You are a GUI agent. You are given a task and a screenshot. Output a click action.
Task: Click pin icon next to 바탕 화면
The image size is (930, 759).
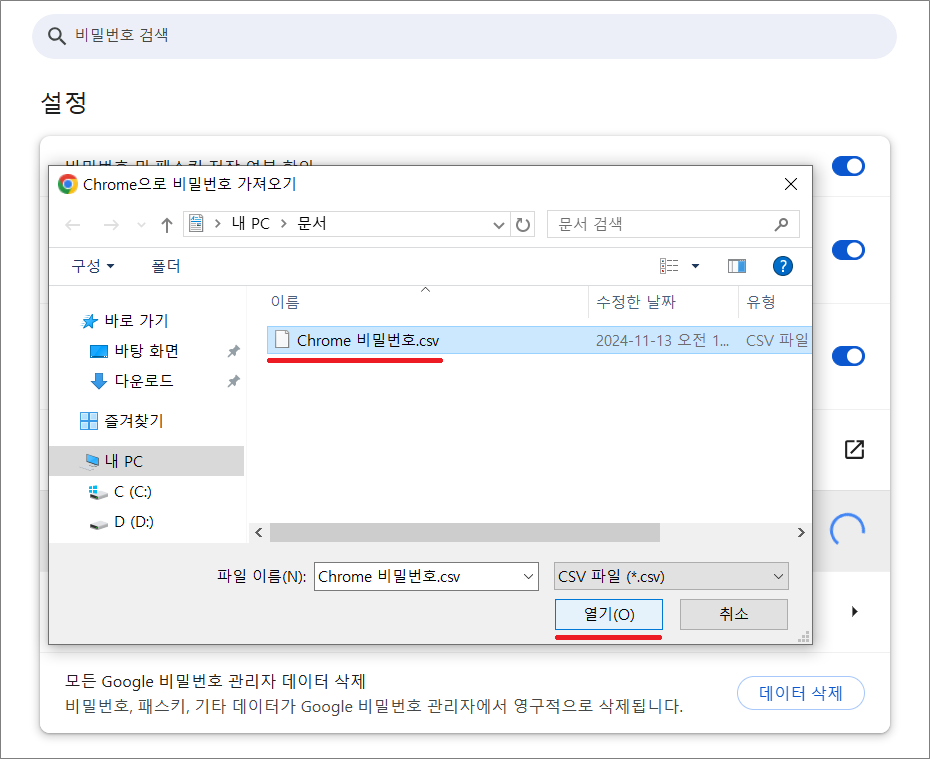(234, 351)
